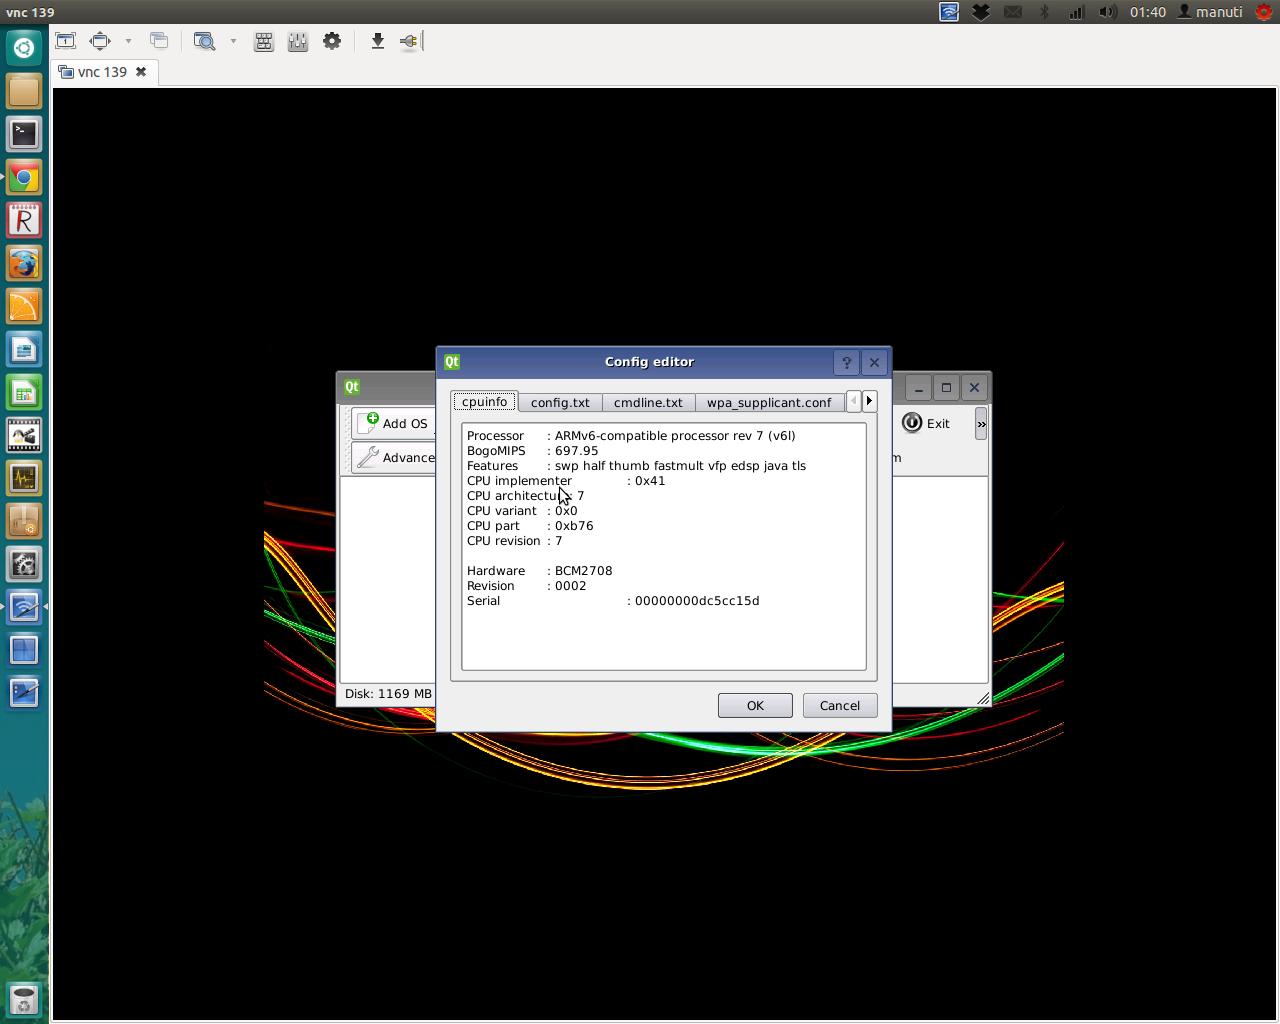This screenshot has height=1024, width=1280.
Task: Select the wpa_supplicant.conf tab
Action: [x=768, y=402]
